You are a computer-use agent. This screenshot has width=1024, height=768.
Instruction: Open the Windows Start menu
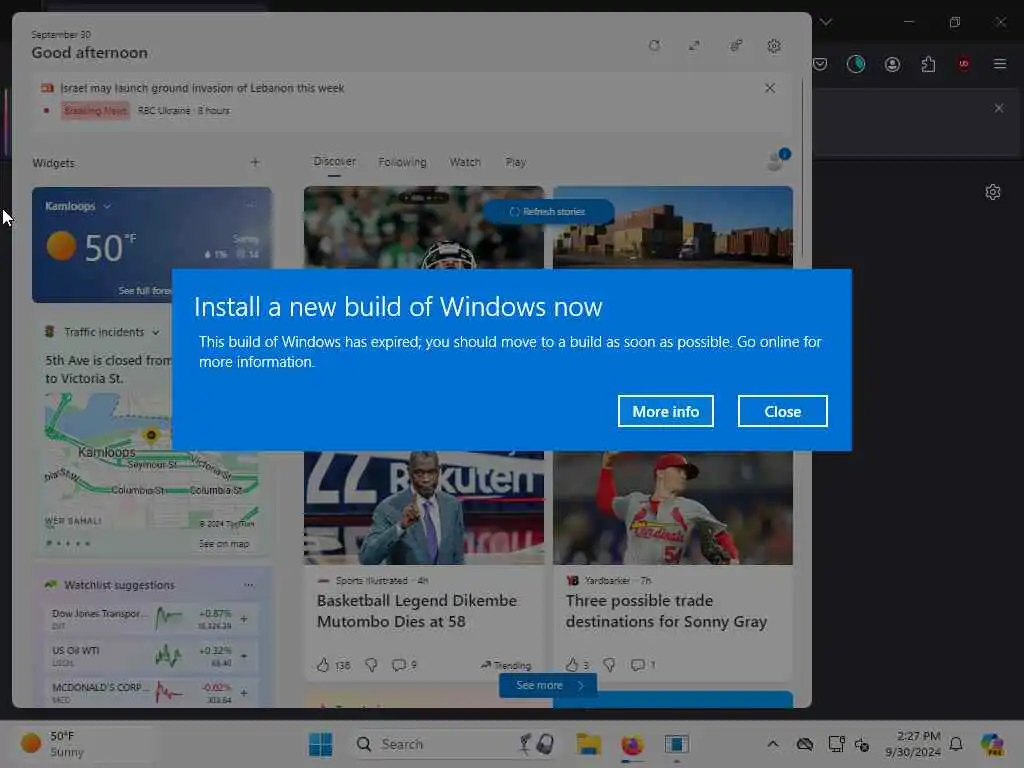[321, 744]
